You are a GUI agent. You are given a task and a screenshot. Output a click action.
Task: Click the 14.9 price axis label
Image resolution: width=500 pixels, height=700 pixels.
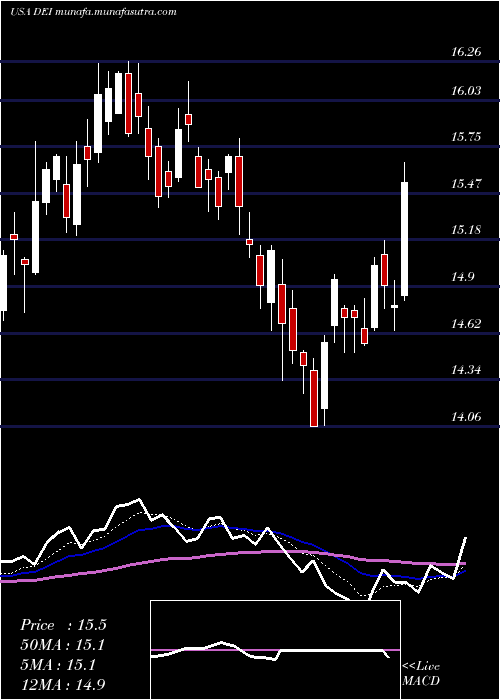click(x=462, y=277)
